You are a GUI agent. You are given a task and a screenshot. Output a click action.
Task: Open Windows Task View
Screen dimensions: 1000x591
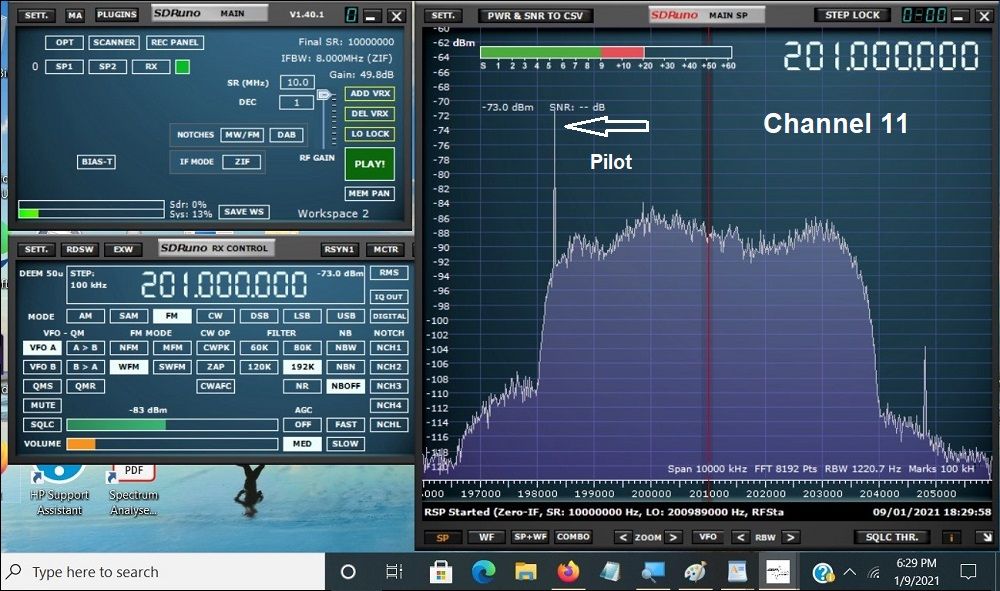tap(394, 572)
